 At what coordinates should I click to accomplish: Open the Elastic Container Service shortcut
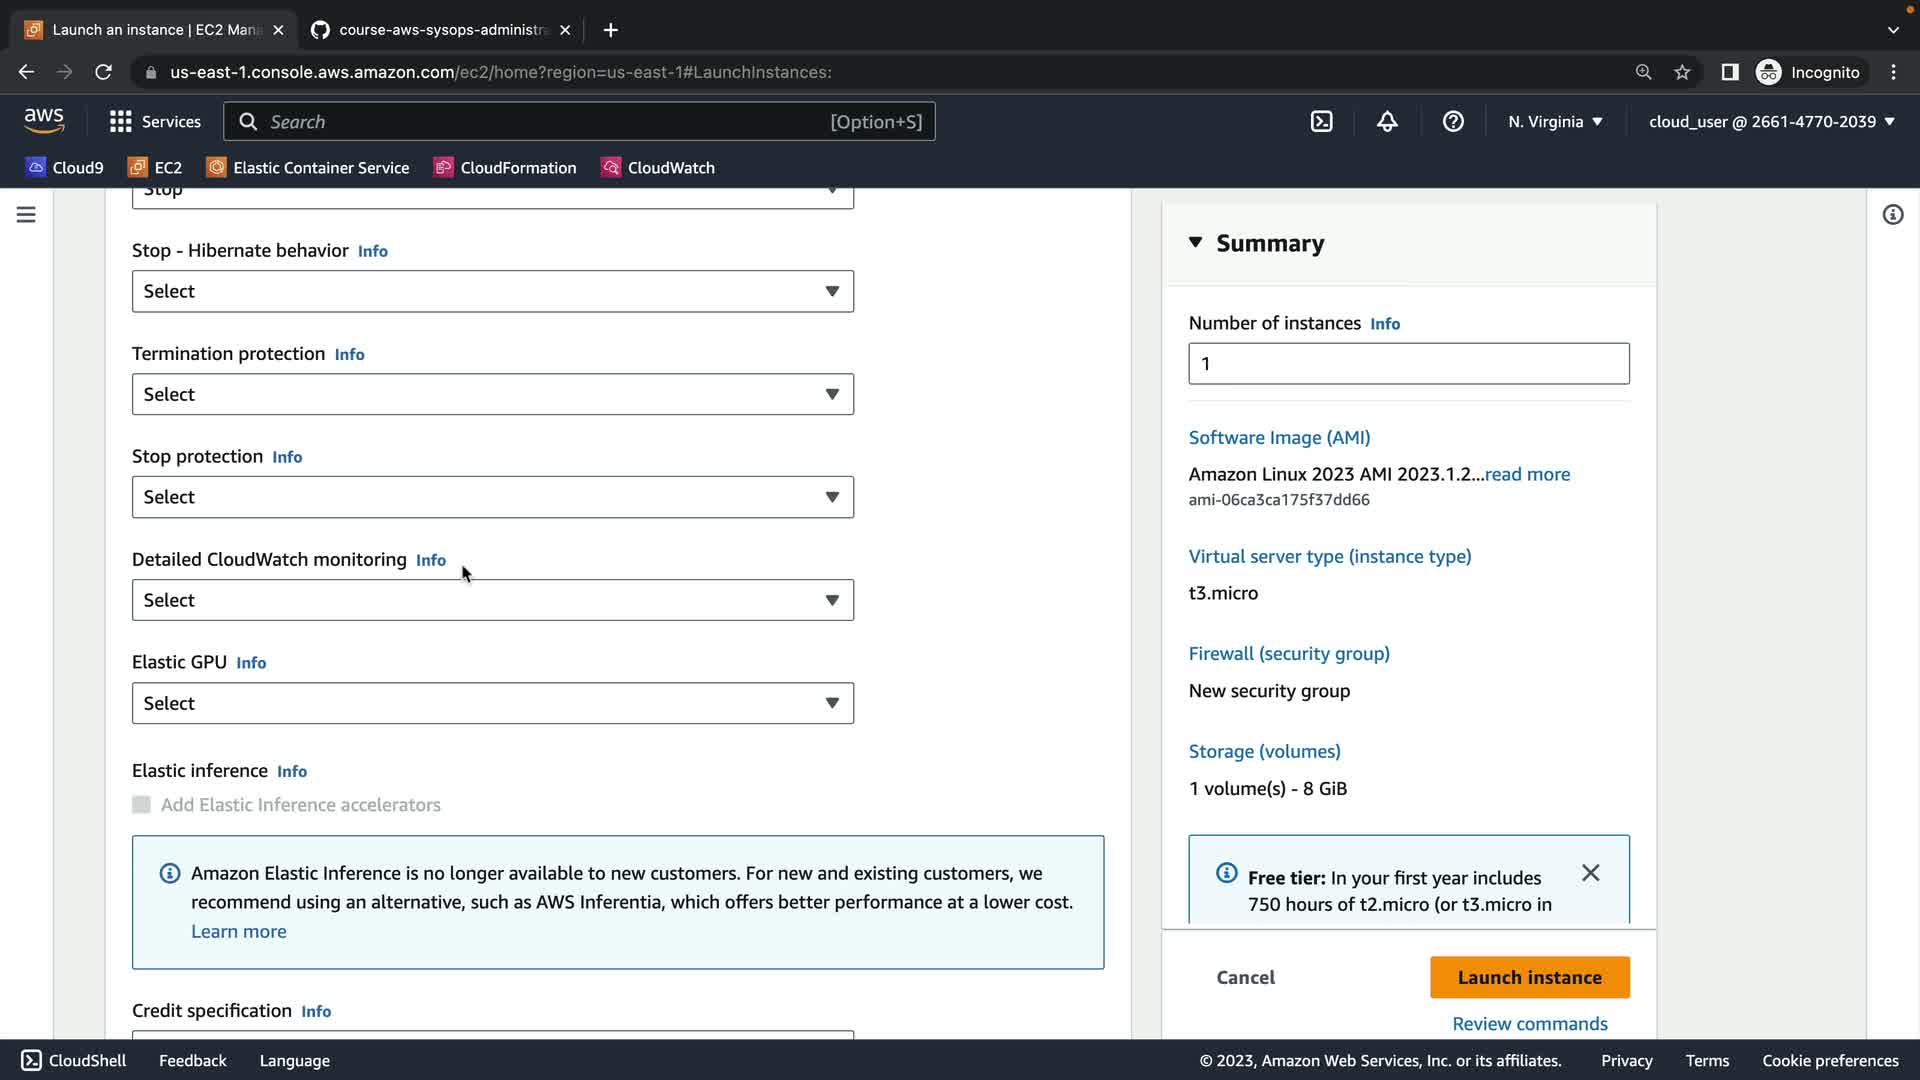point(308,168)
